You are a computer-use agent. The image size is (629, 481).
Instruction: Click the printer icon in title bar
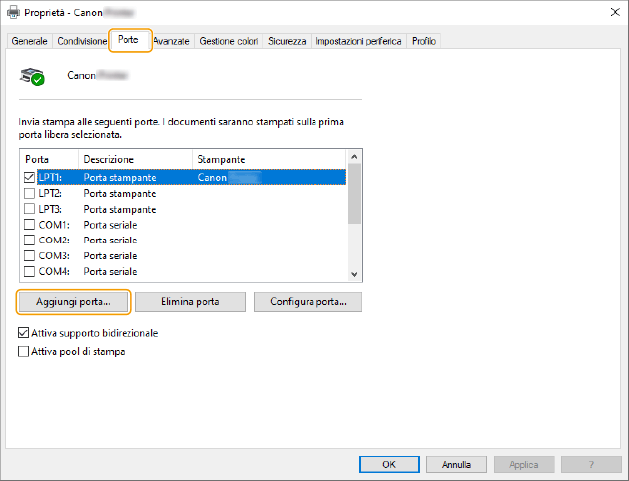click(12, 12)
